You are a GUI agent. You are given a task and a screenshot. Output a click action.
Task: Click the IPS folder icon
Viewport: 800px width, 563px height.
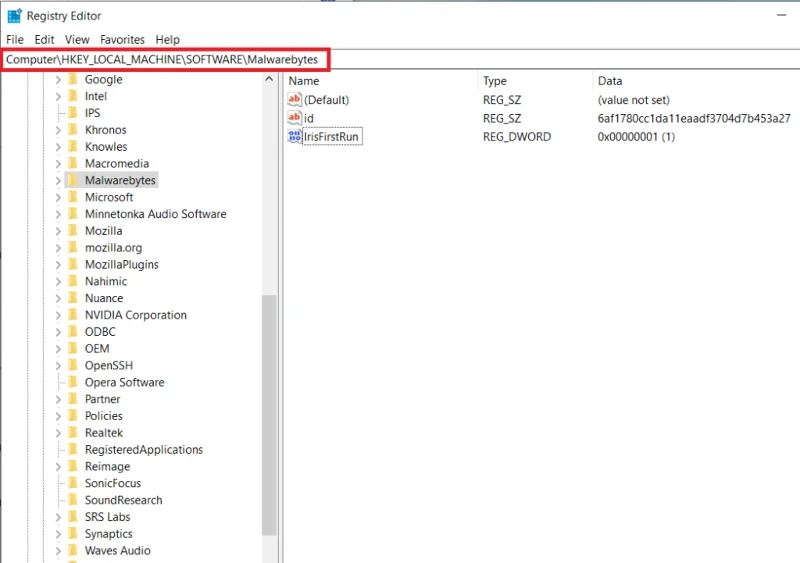(73, 113)
